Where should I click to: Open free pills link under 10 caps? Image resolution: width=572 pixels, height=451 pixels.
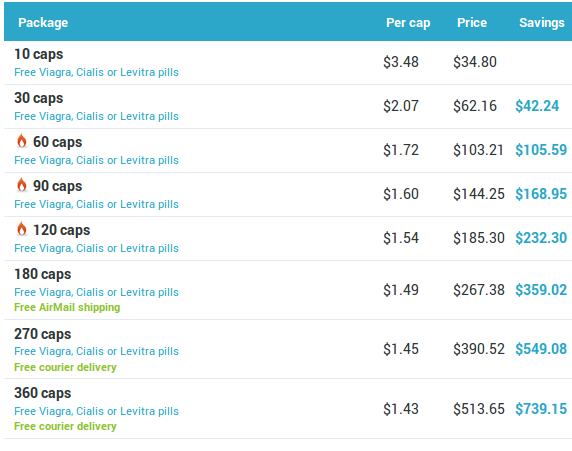[96, 72]
